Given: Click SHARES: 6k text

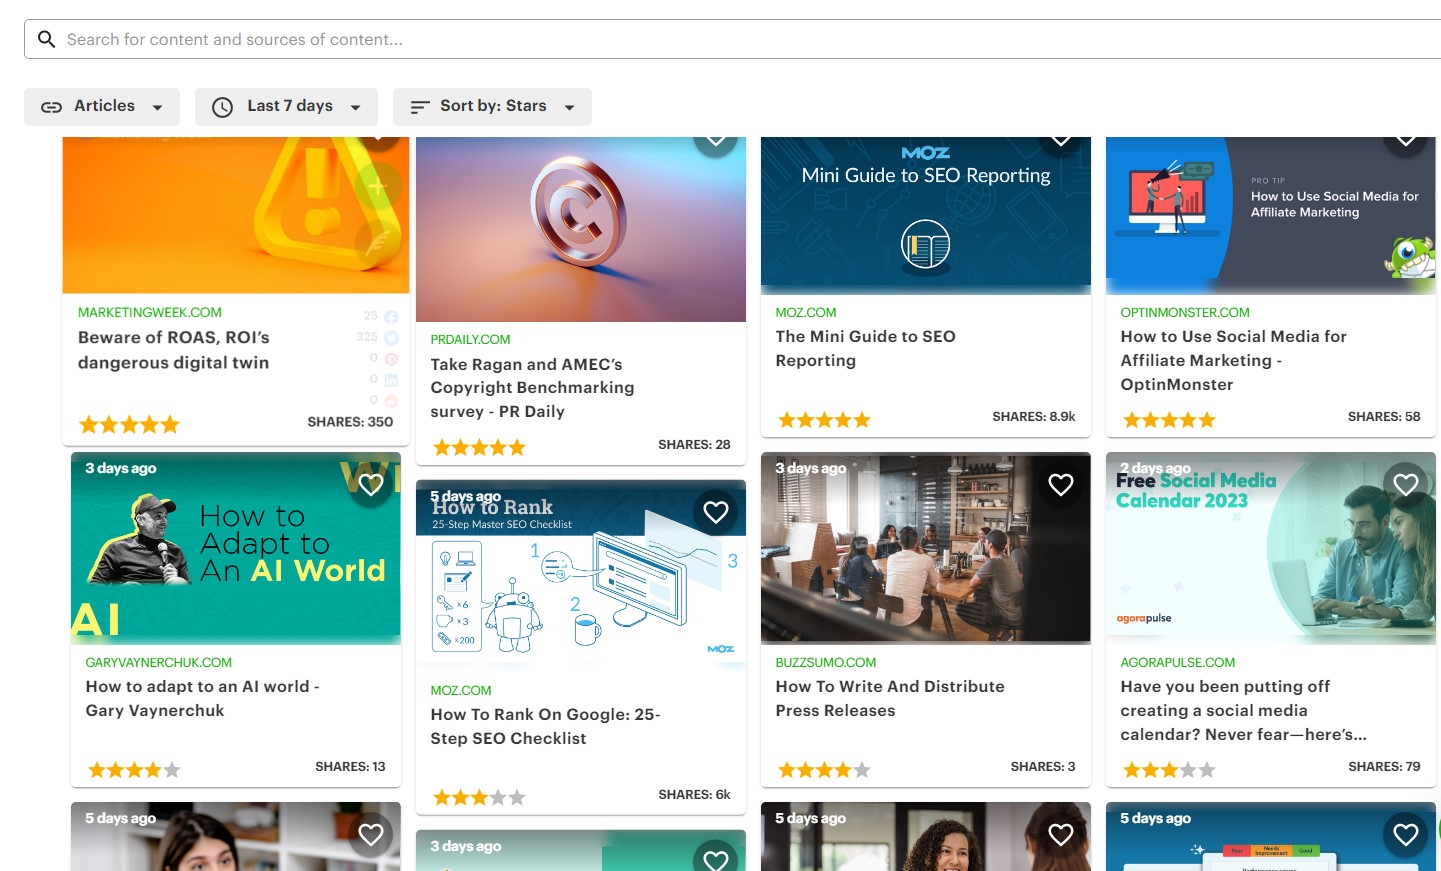Looking at the screenshot, I should point(694,794).
